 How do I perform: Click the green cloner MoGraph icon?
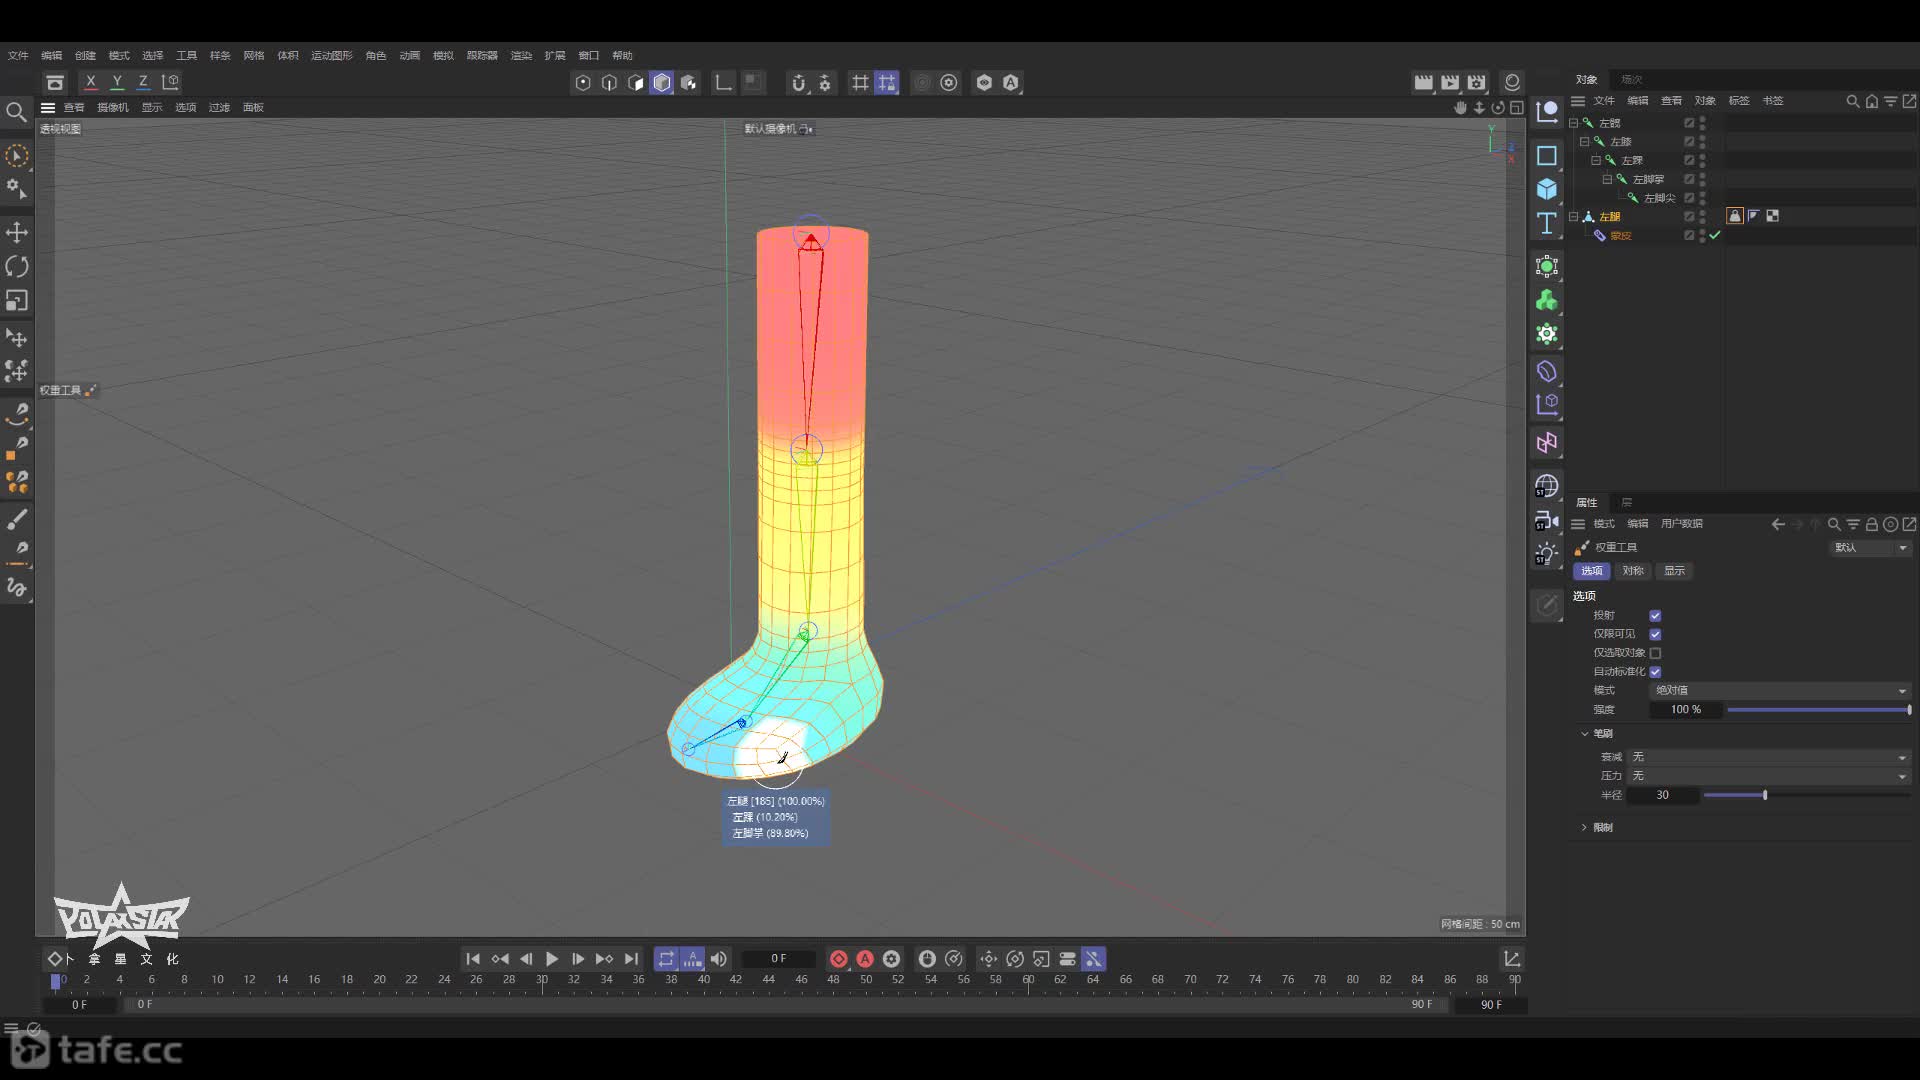click(1547, 300)
